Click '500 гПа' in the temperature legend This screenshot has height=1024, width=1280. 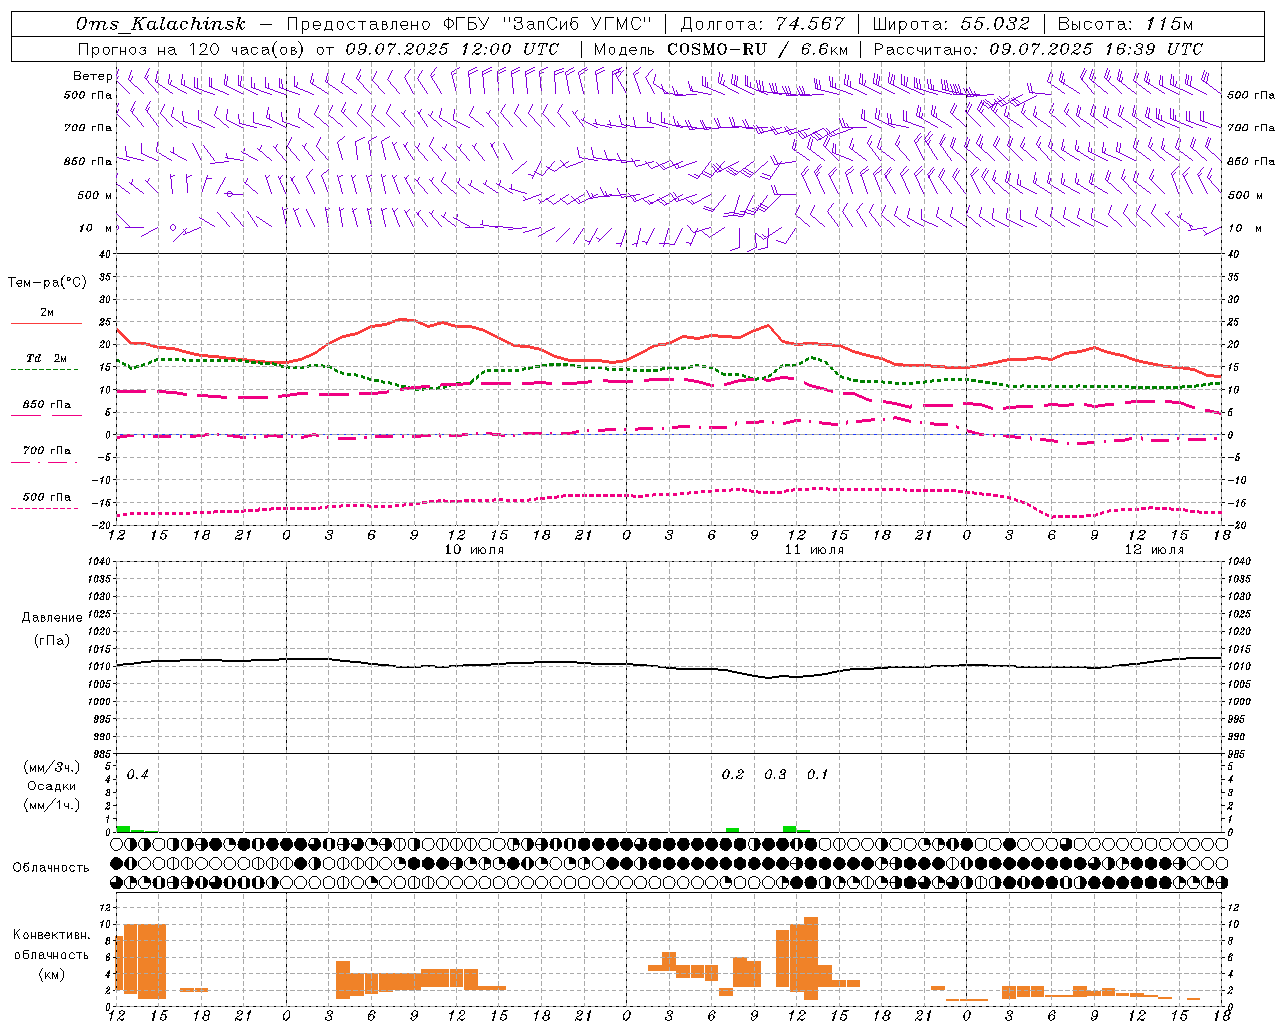click(x=47, y=497)
